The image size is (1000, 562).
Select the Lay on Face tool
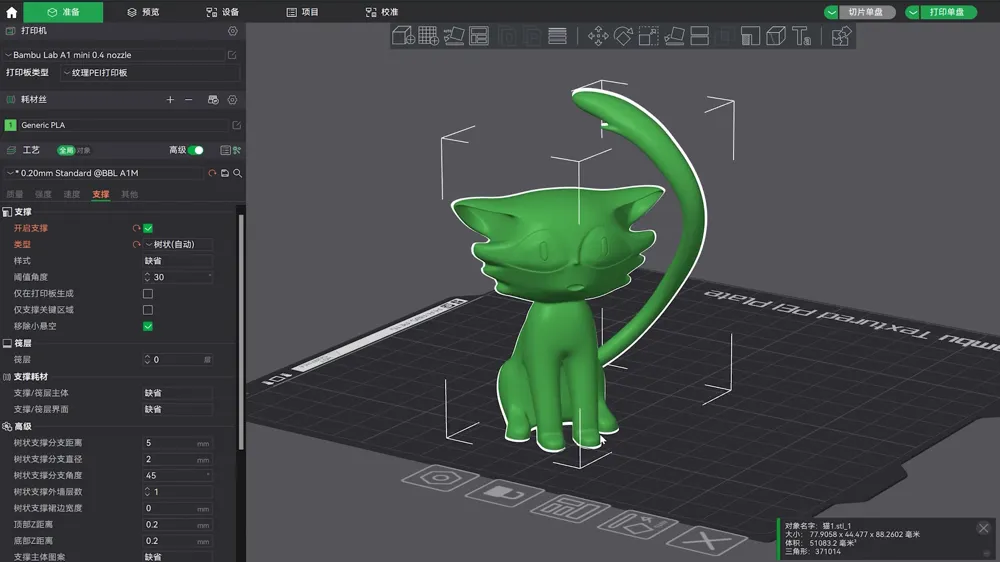point(674,36)
